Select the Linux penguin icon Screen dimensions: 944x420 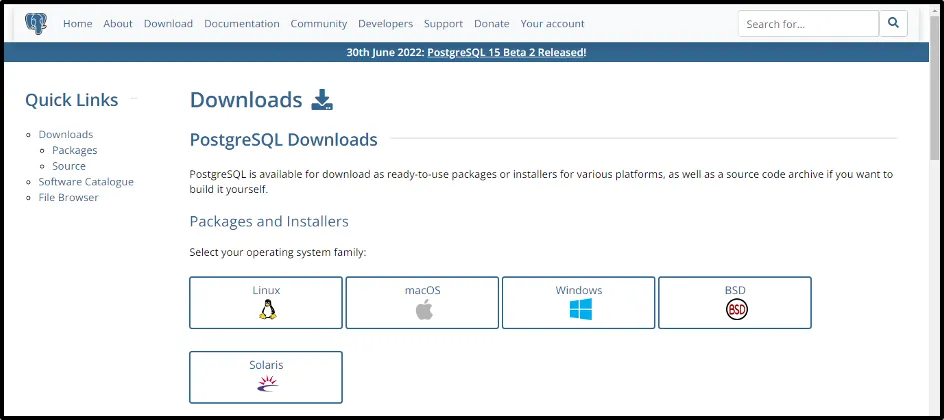tap(267, 310)
